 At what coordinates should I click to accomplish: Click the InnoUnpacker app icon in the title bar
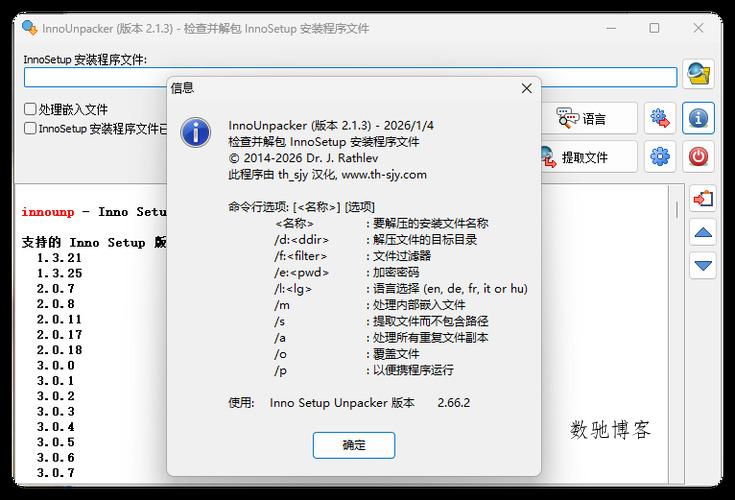pos(30,28)
